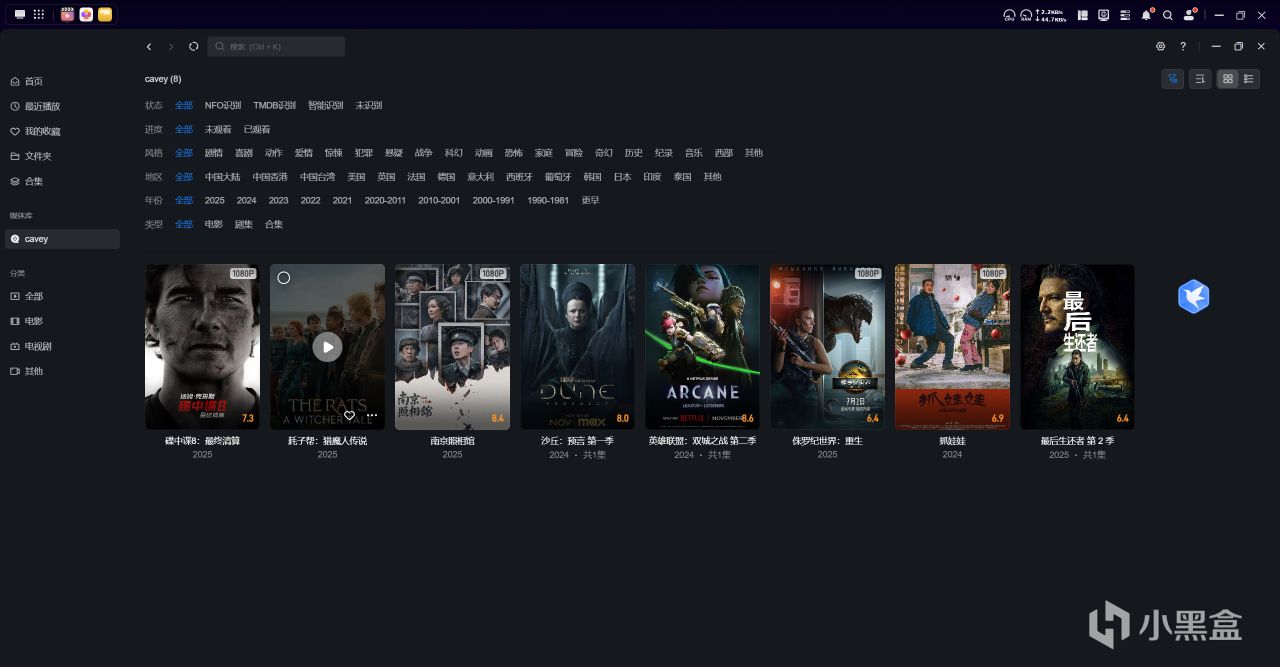
Task: Open the app launcher grid icon
Action: pos(39,15)
